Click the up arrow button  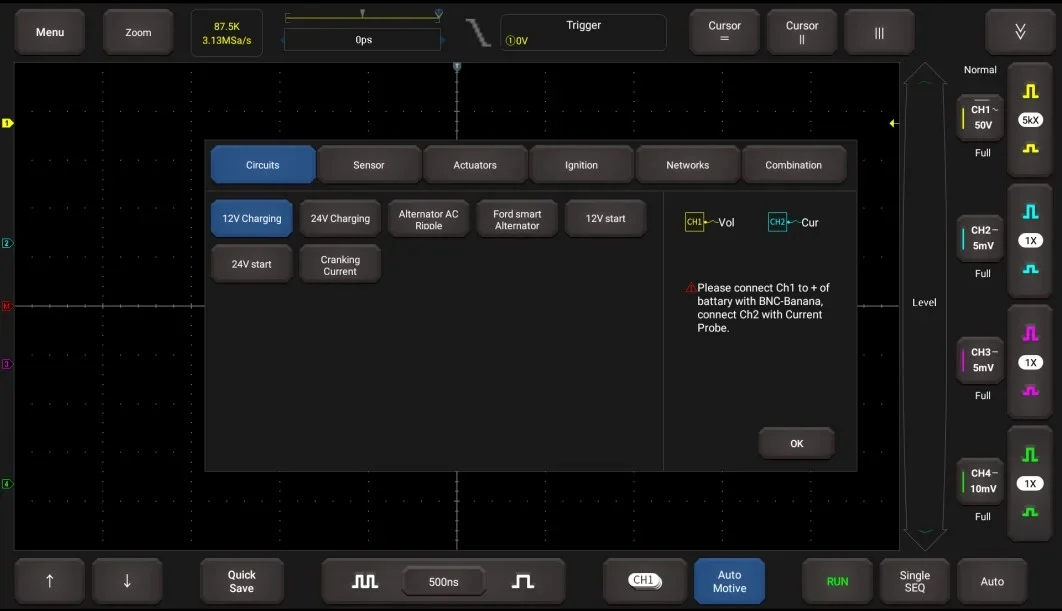[x=49, y=581]
